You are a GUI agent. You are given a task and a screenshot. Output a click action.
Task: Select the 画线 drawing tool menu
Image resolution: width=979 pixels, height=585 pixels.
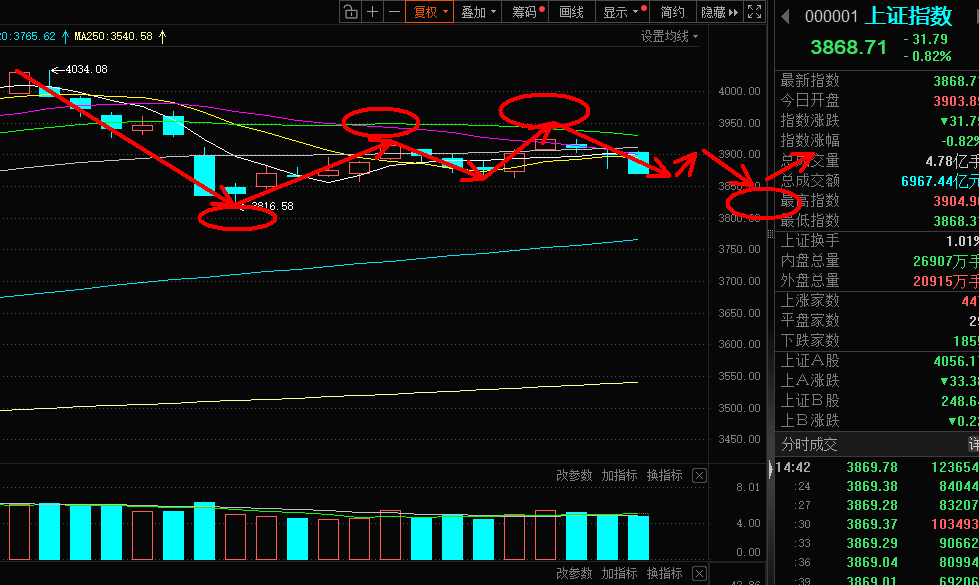tap(571, 12)
